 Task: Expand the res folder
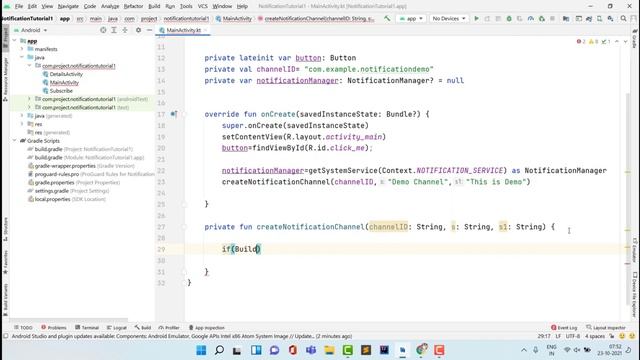pos(22,124)
